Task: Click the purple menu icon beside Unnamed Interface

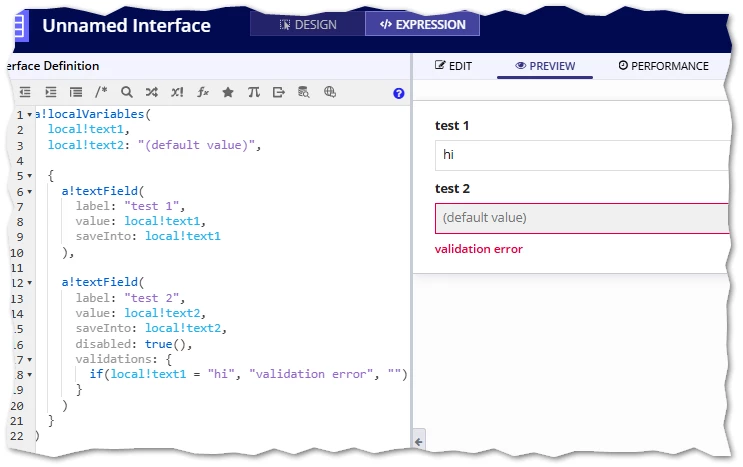Action: pos(19,26)
